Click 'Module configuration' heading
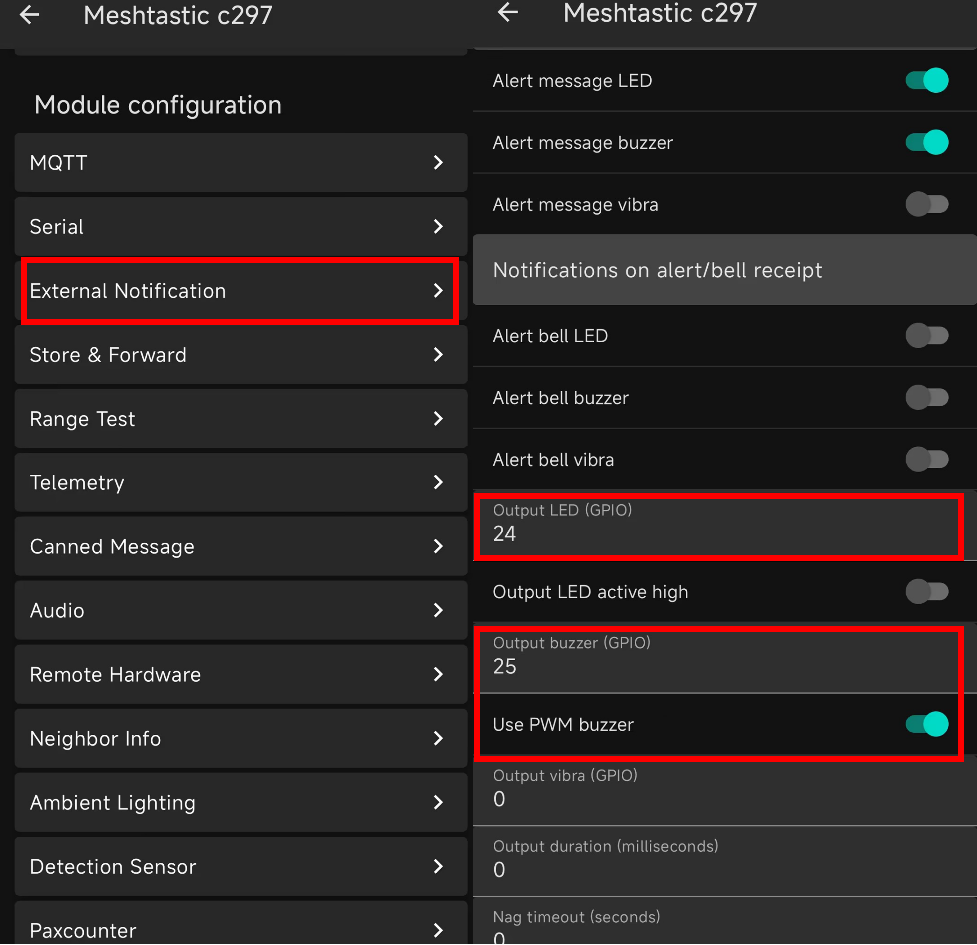The image size is (977, 945). 158,105
